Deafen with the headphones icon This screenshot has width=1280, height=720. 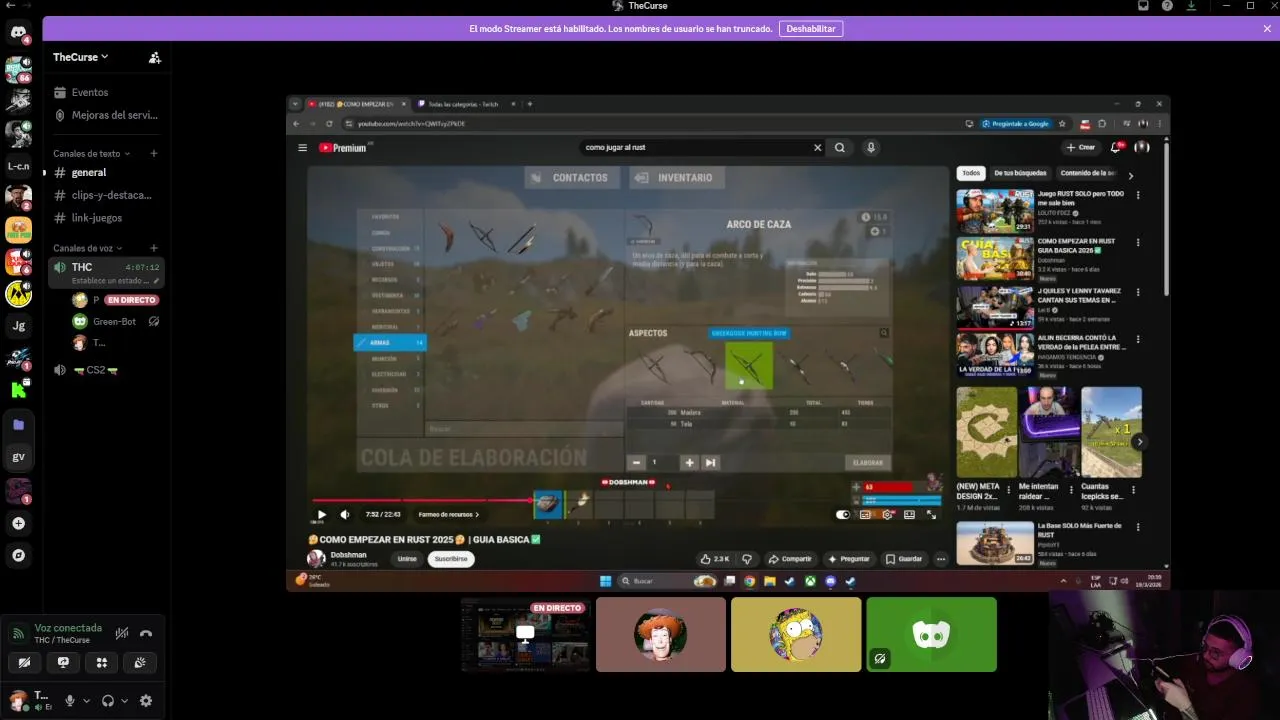click(x=108, y=701)
